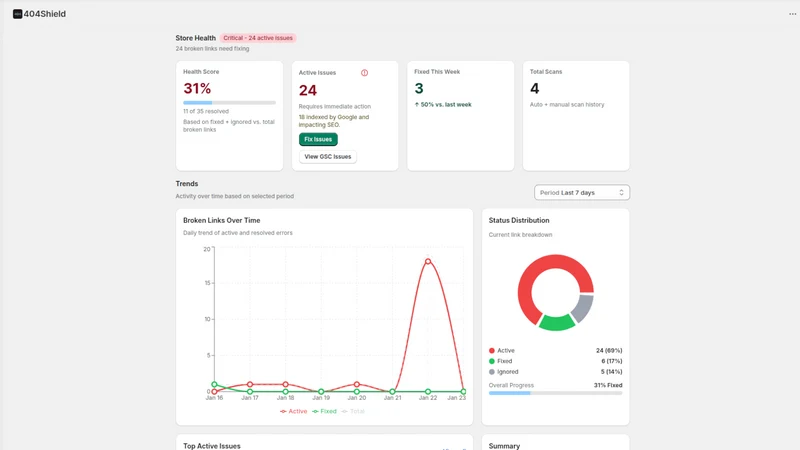800x450 pixels.
Task: Open the three-dot overflow menu
Action: click(x=792, y=14)
